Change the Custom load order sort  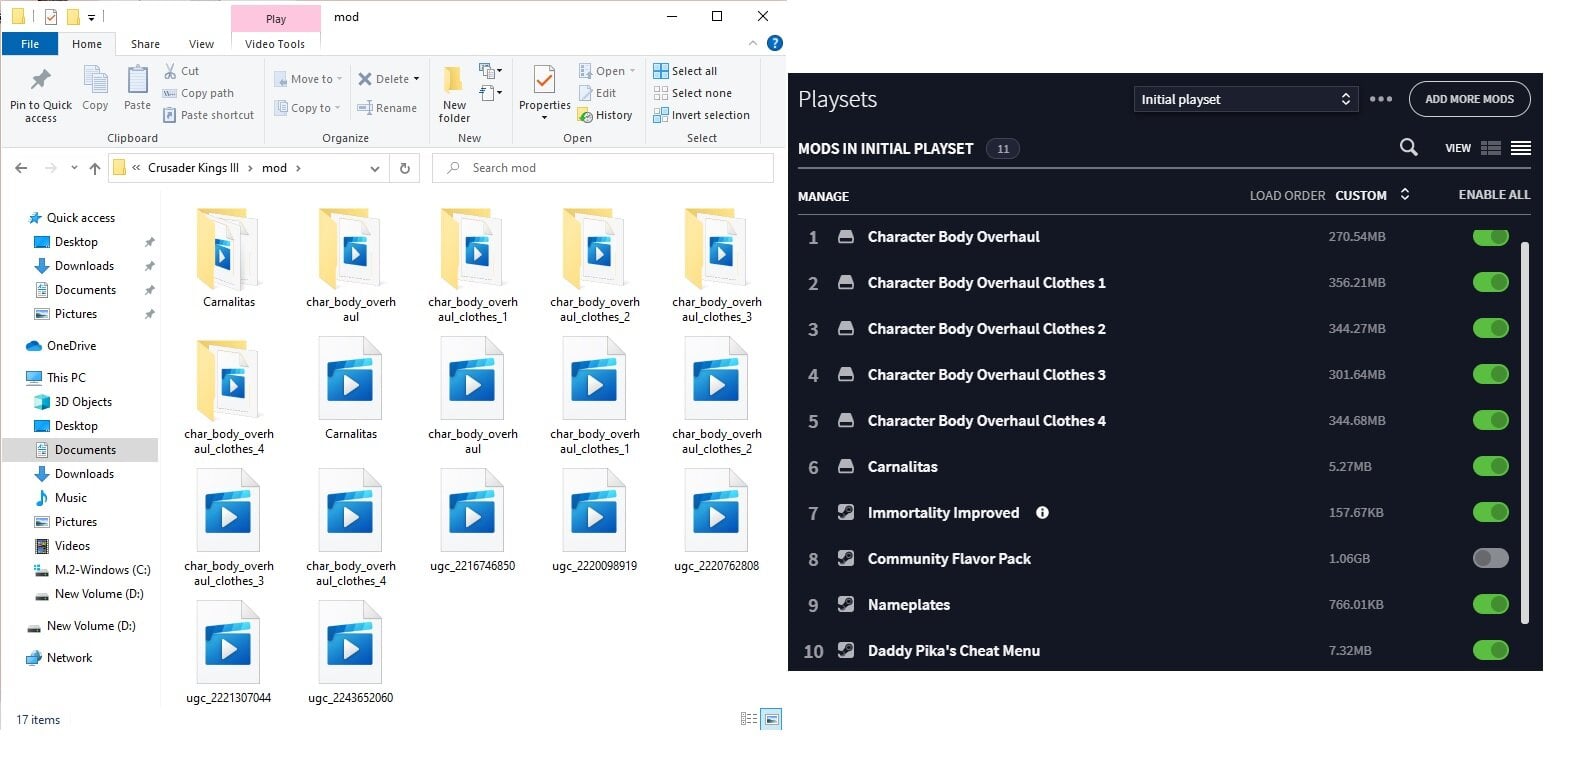1372,195
